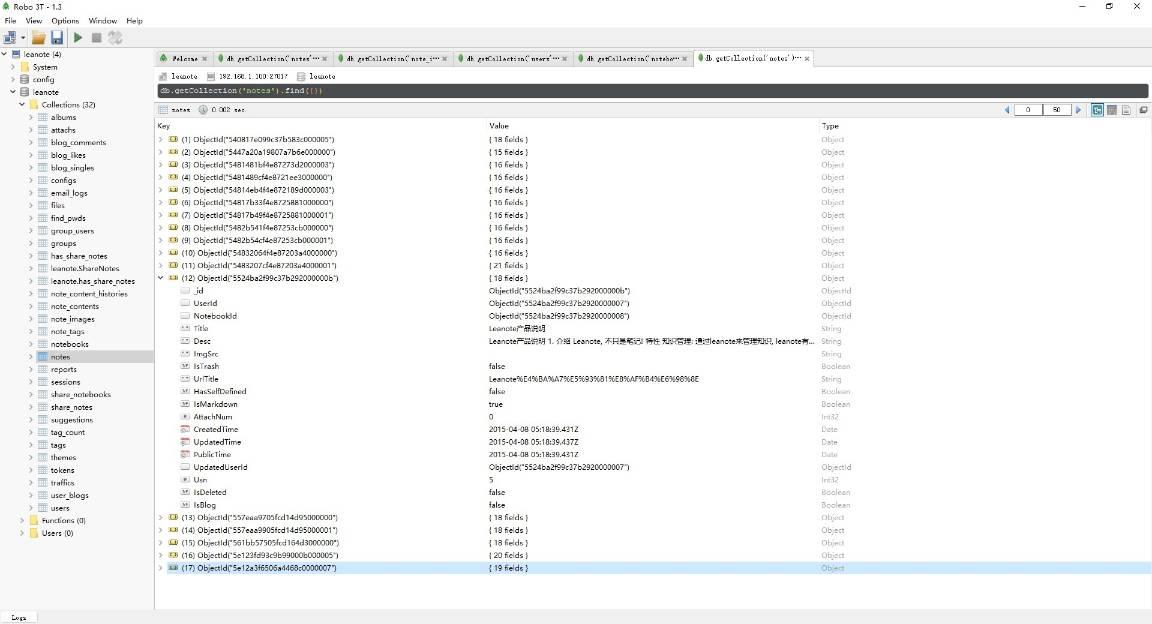Select the IsMarkdown field row
The width and height of the screenshot is (1152, 624).
652,404
